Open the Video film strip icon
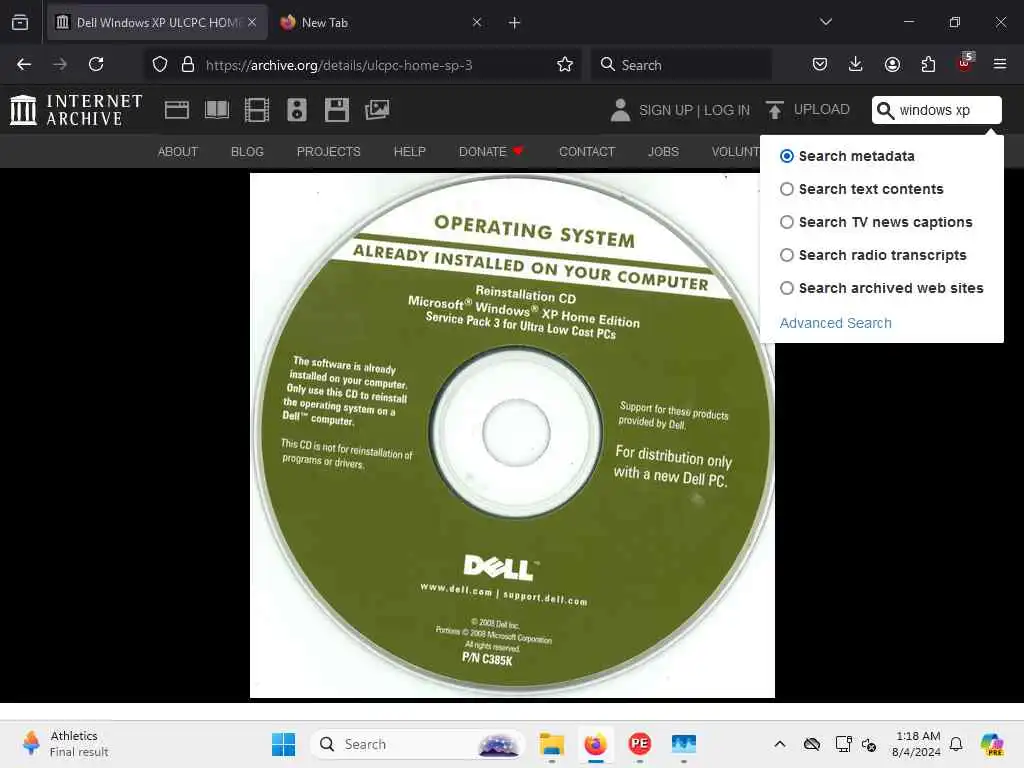Viewport: 1024px width, 768px height. 257,110
